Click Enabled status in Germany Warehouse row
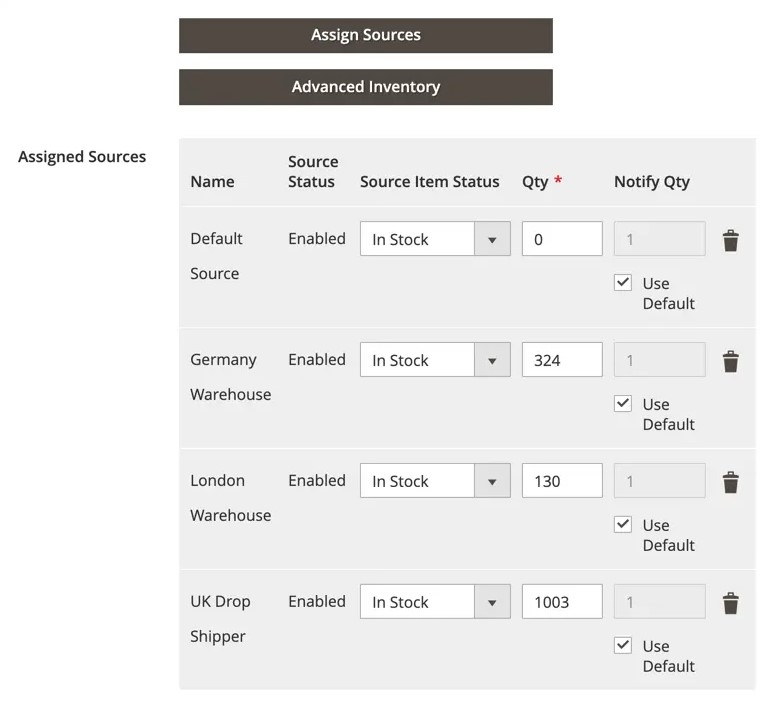The height and width of the screenshot is (710, 779). [317, 360]
